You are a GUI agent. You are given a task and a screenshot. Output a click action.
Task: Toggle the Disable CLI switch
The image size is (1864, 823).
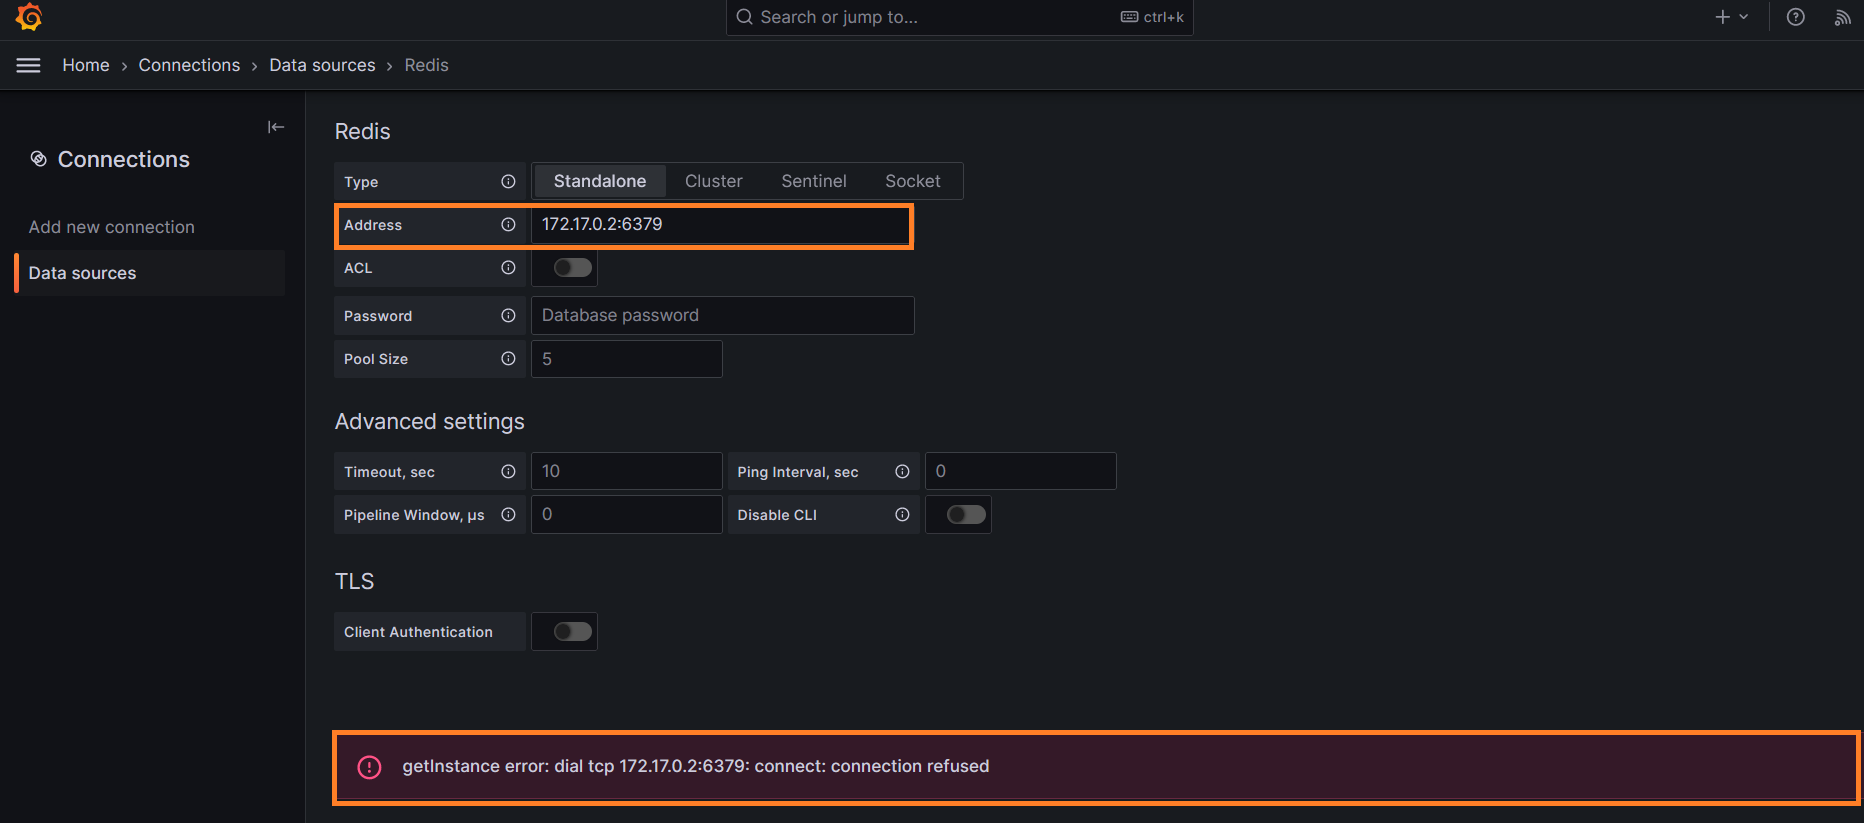pyautogui.click(x=966, y=515)
